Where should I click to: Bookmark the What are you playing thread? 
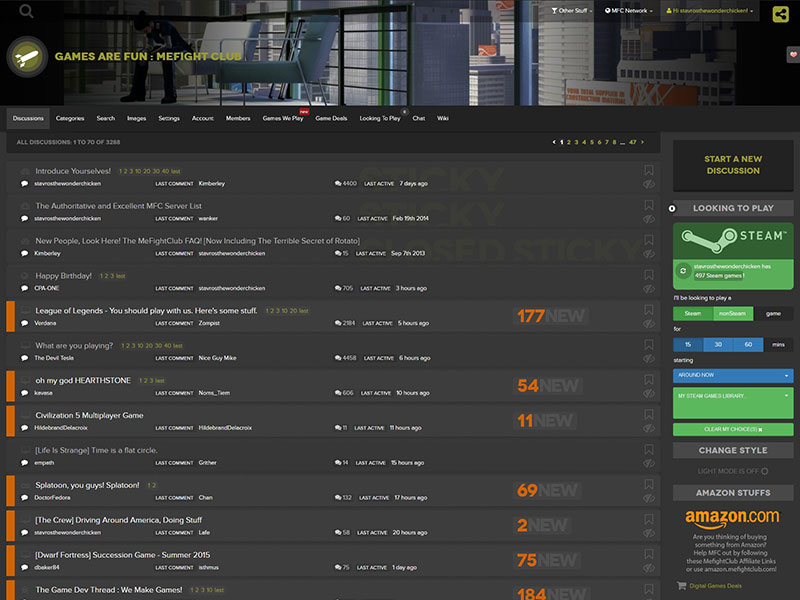tap(648, 344)
